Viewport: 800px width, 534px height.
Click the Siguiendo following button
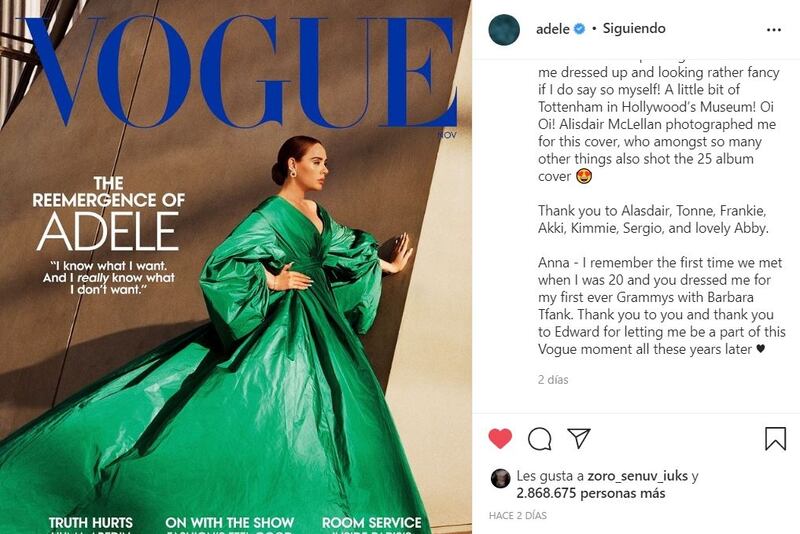tap(634, 29)
